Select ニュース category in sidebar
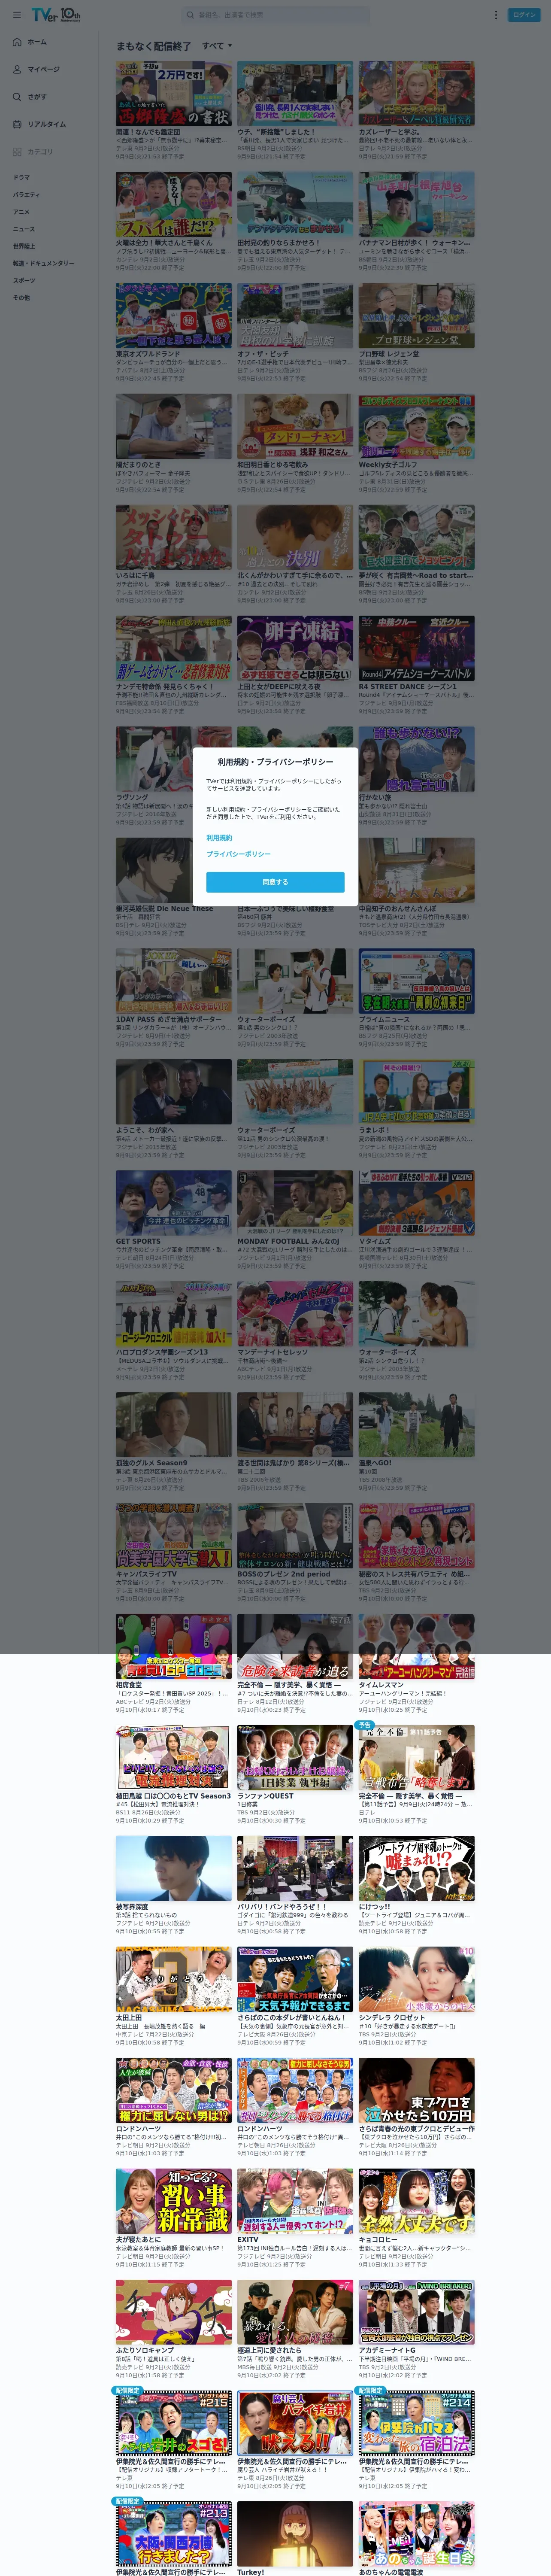 pyautogui.click(x=23, y=228)
